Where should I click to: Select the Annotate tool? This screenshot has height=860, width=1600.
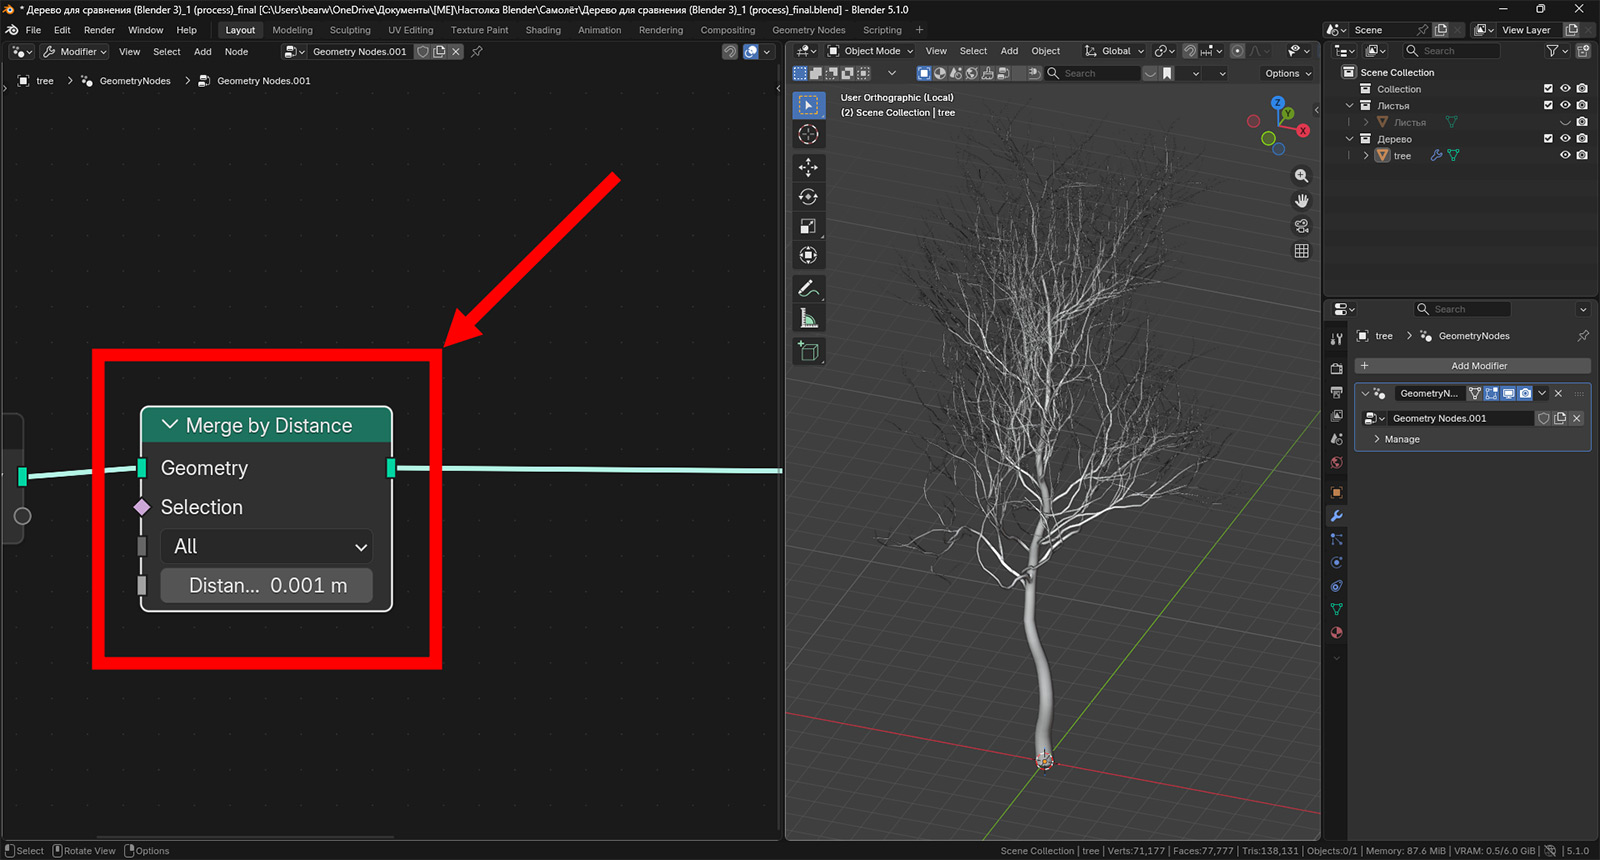coord(808,289)
